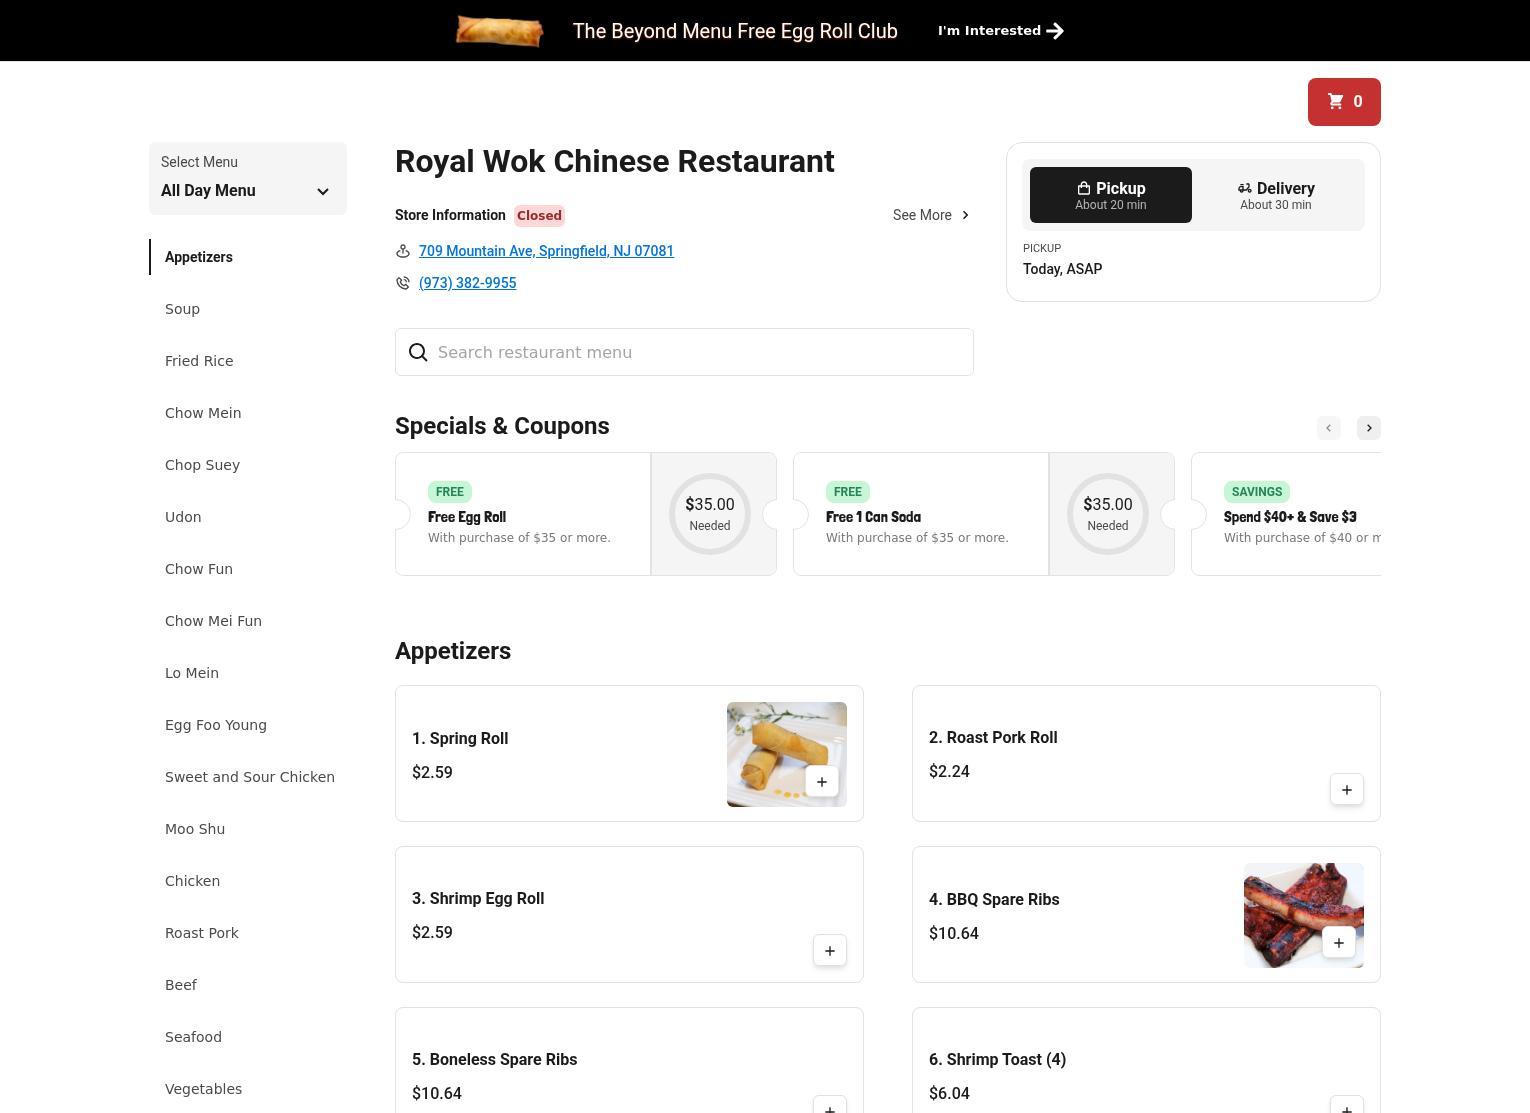Go to Sweet and Sour Chicken category
This screenshot has height=1113, width=1530.
(x=250, y=777)
